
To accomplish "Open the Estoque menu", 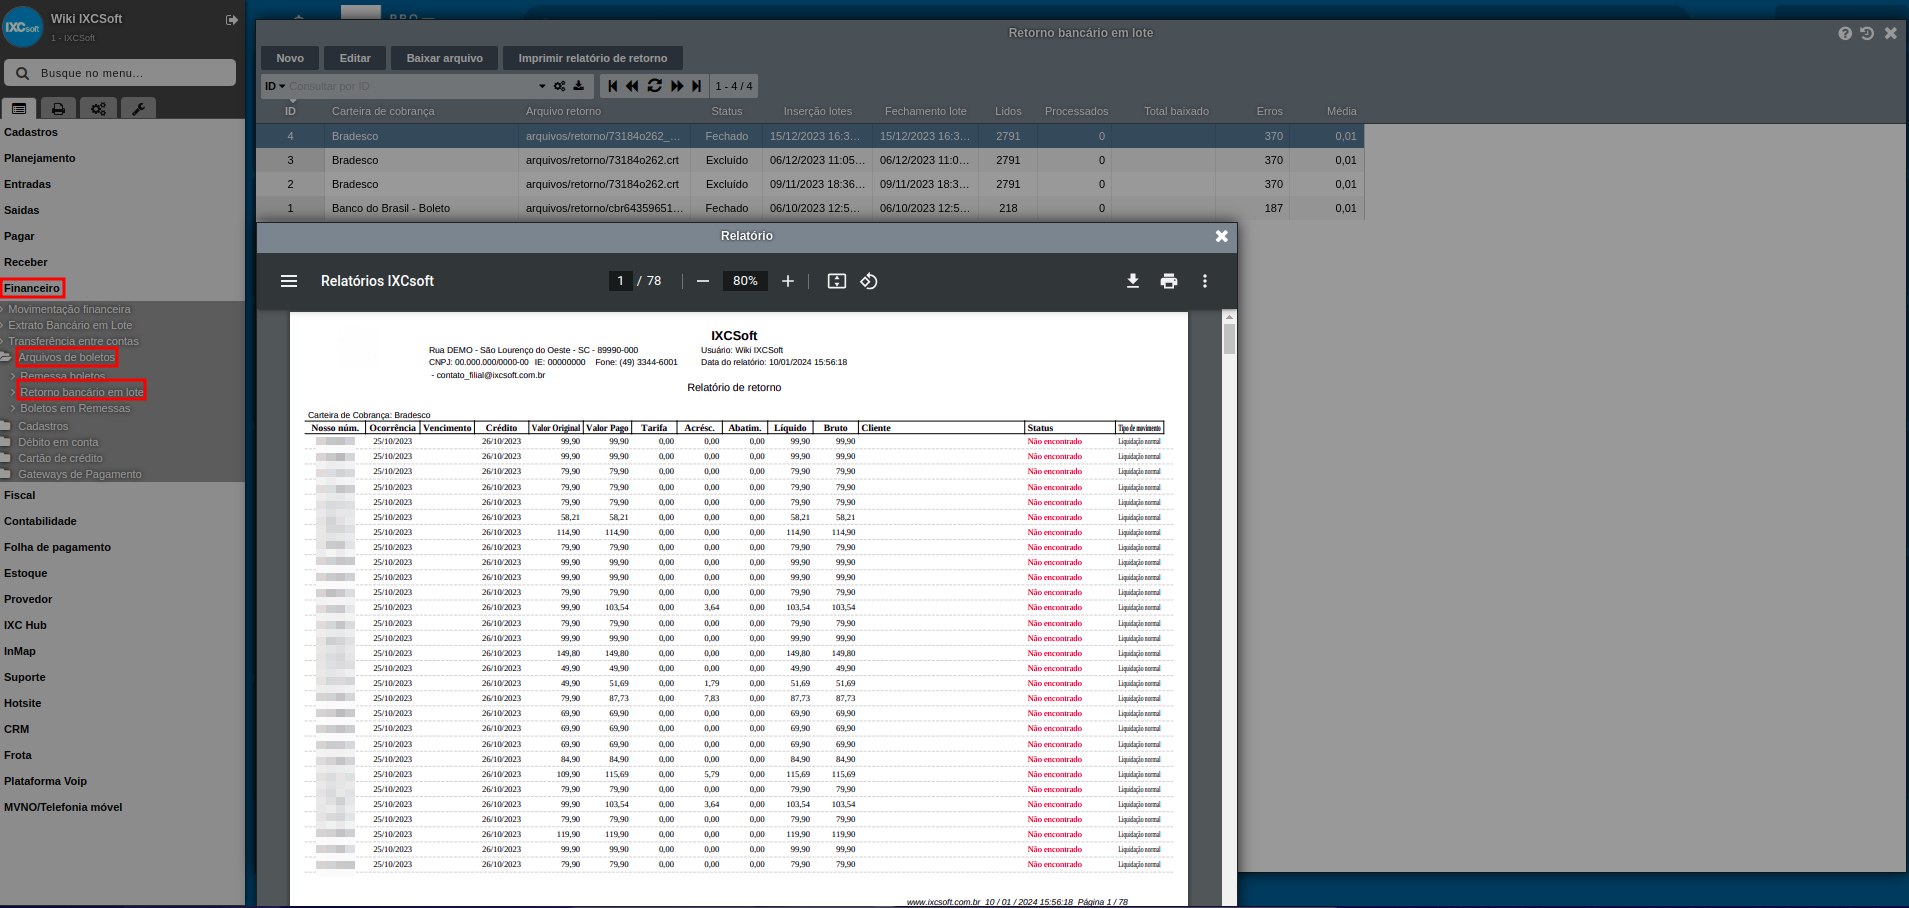I will 26,573.
